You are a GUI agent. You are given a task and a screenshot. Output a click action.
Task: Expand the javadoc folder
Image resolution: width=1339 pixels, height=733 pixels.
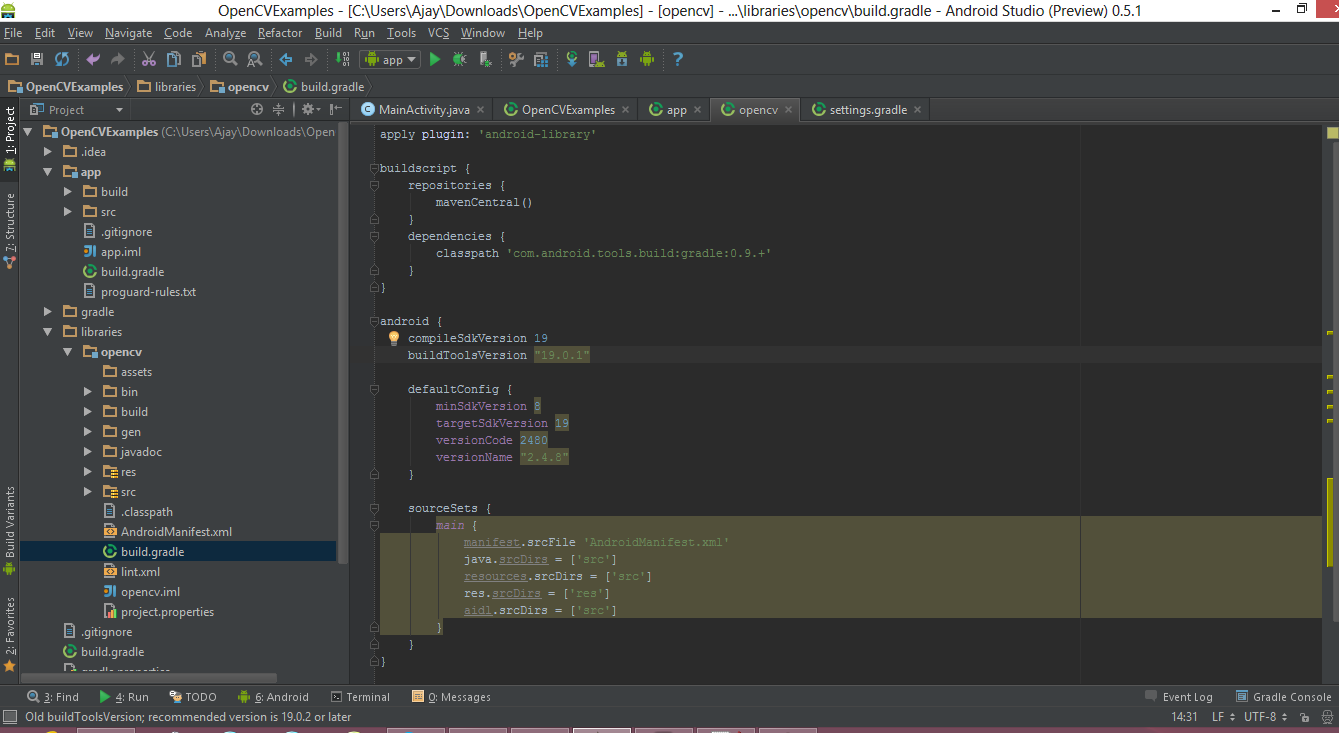tap(88, 452)
